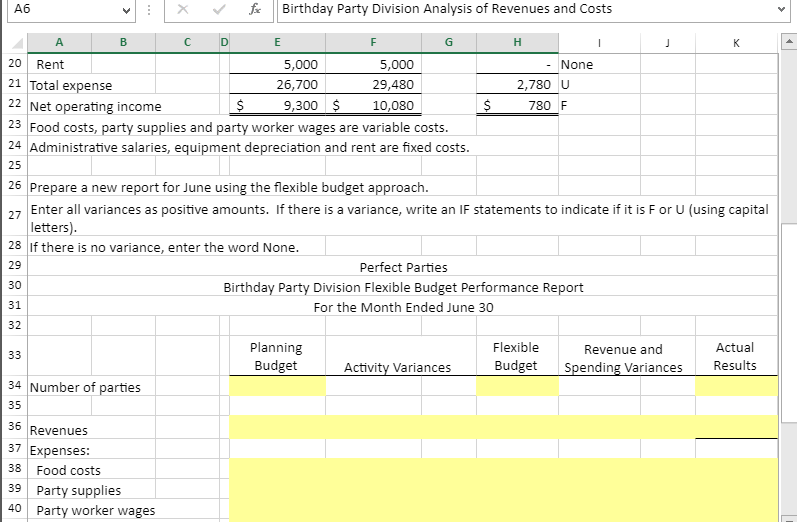Click the scroll up arrow of the vertical scrollbar
Screen dimensions: 797x522
click(788, 43)
